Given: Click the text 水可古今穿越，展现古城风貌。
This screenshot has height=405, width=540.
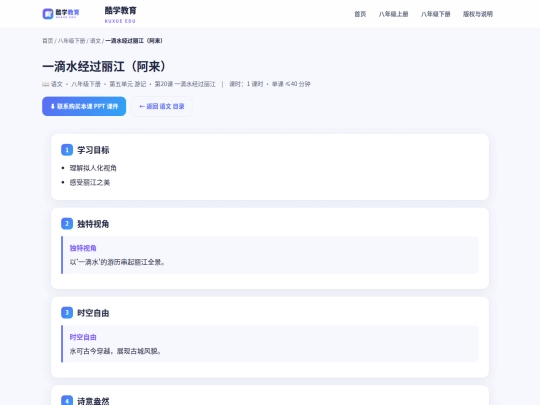Looking at the screenshot, I should (x=115, y=351).
